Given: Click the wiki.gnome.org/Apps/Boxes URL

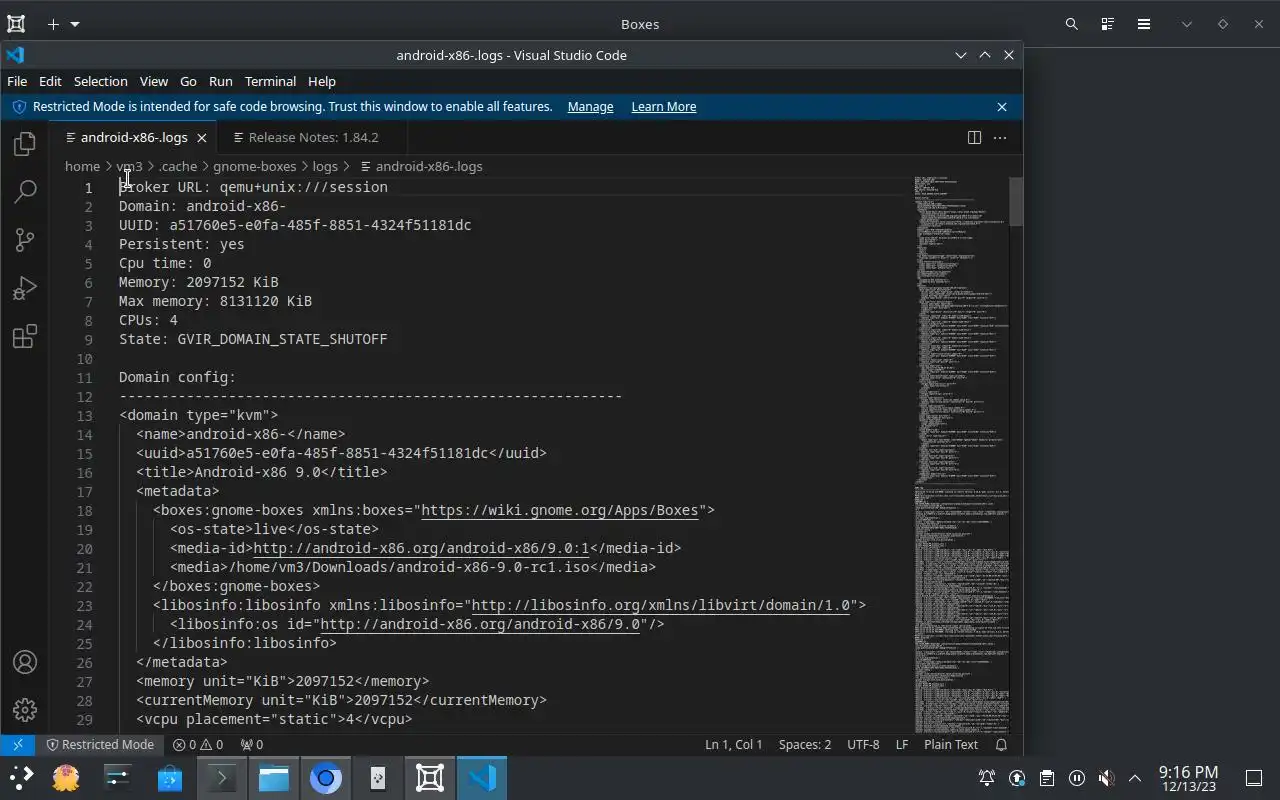Looking at the screenshot, I should tap(559, 510).
